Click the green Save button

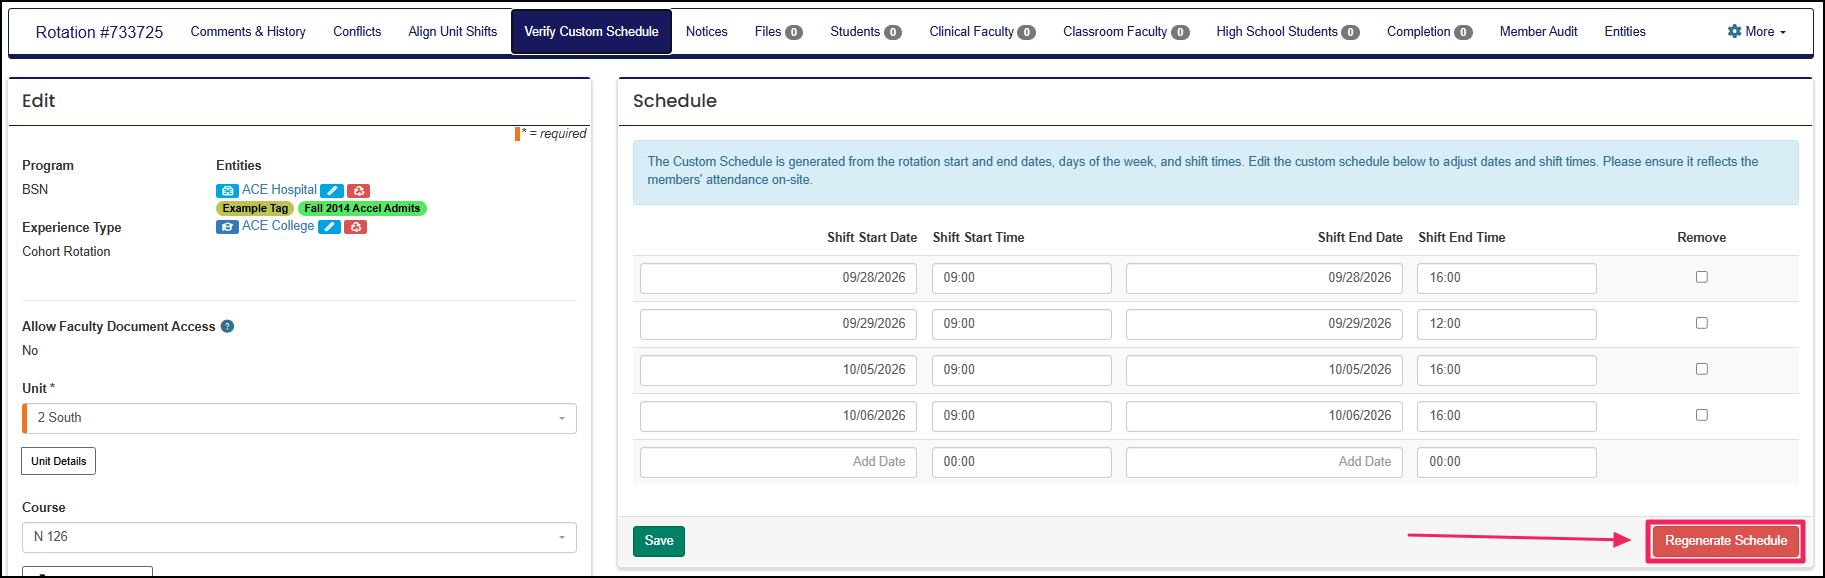pos(659,541)
